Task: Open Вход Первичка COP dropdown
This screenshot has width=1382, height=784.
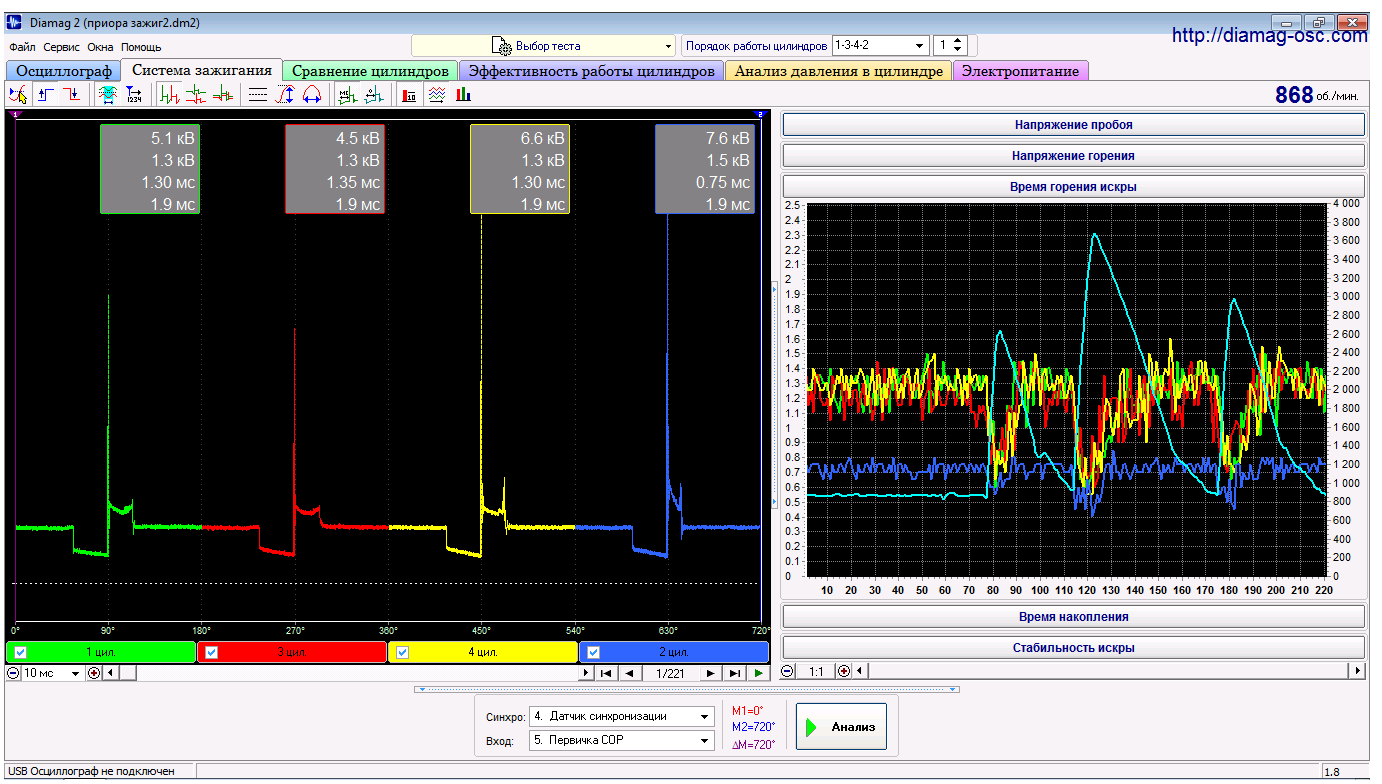Action: pos(622,741)
